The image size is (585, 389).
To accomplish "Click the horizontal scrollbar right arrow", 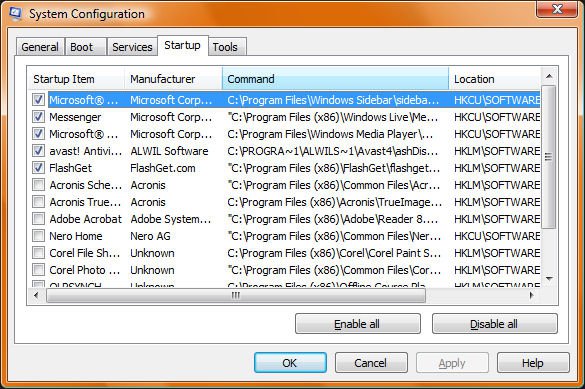I will pyautogui.click(x=532, y=295).
